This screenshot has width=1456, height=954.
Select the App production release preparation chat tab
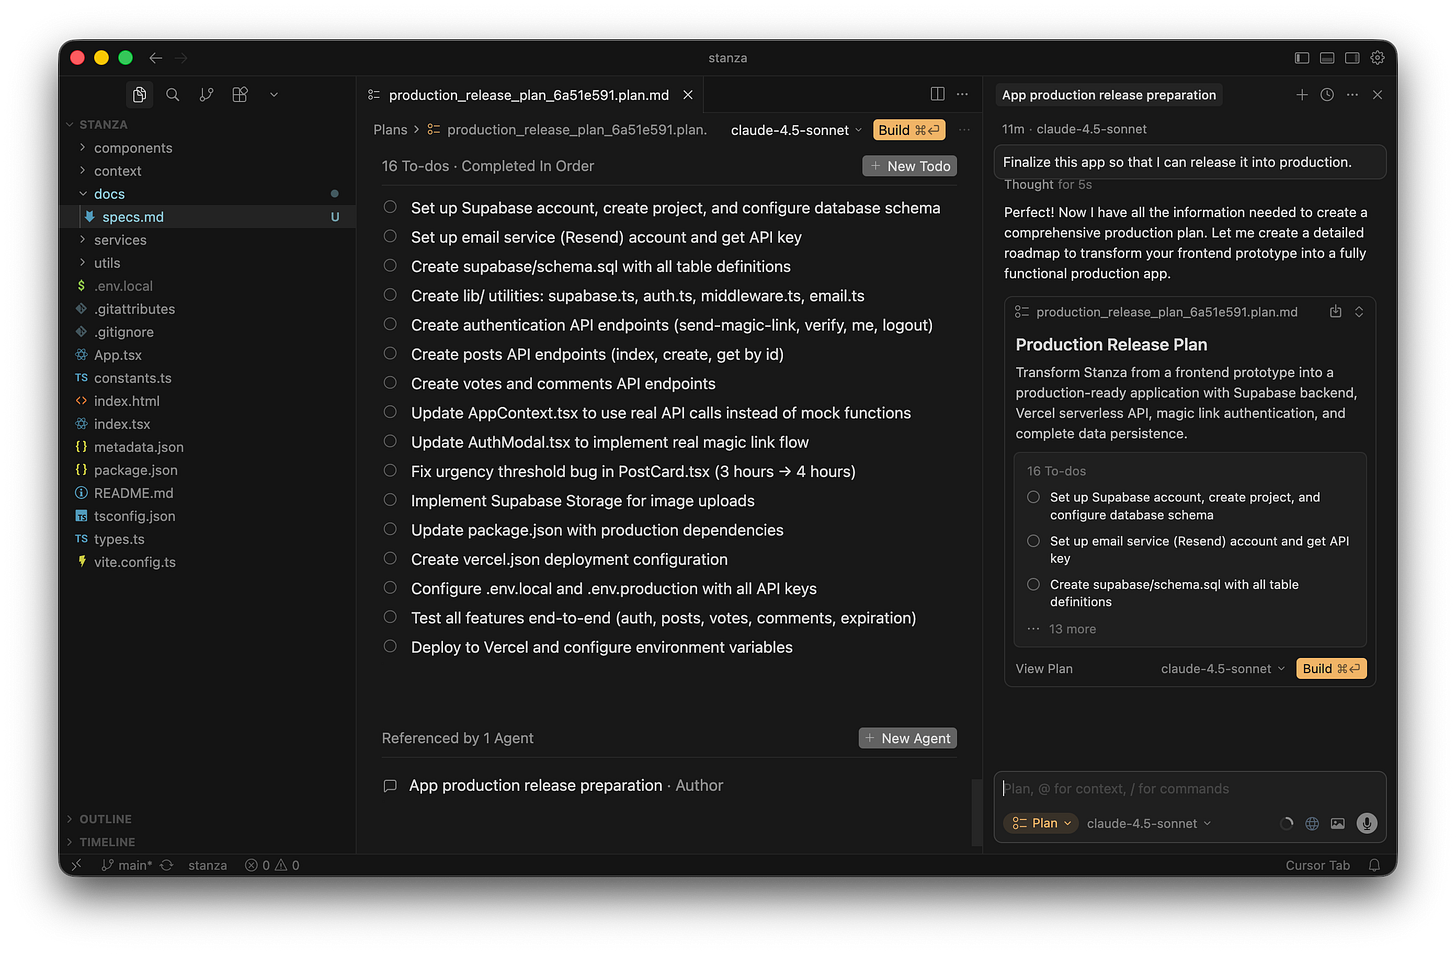(1108, 94)
